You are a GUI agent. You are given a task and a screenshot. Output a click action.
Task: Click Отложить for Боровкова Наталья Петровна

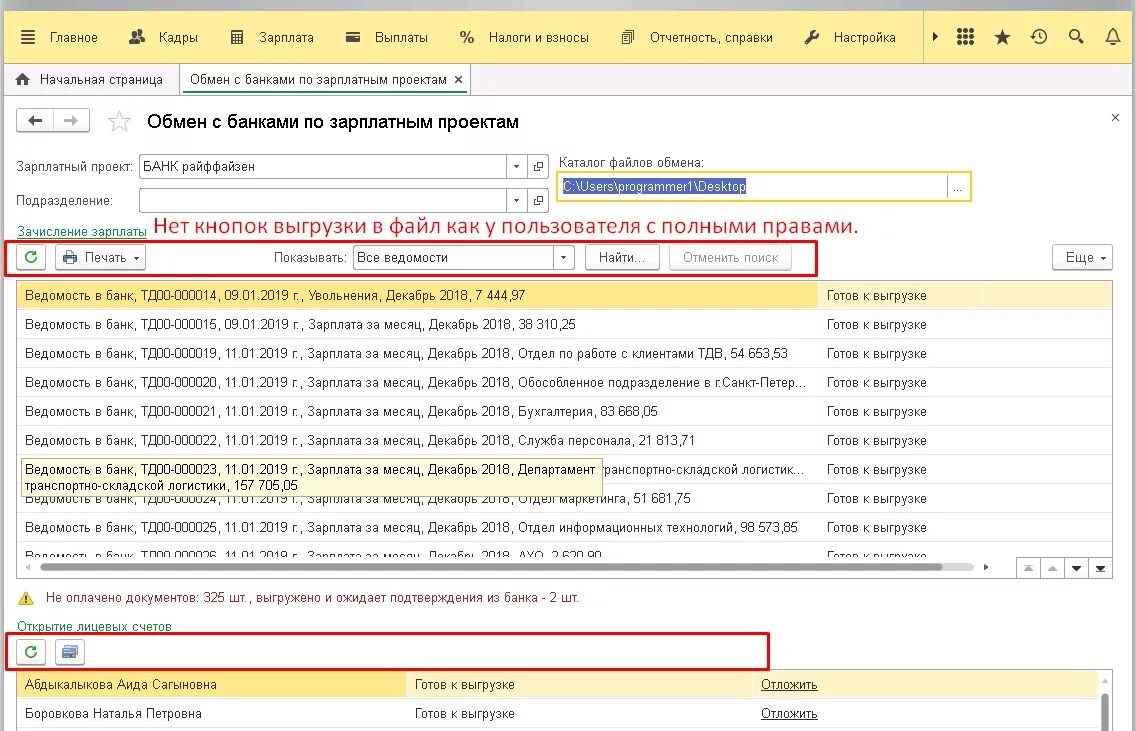[789, 714]
